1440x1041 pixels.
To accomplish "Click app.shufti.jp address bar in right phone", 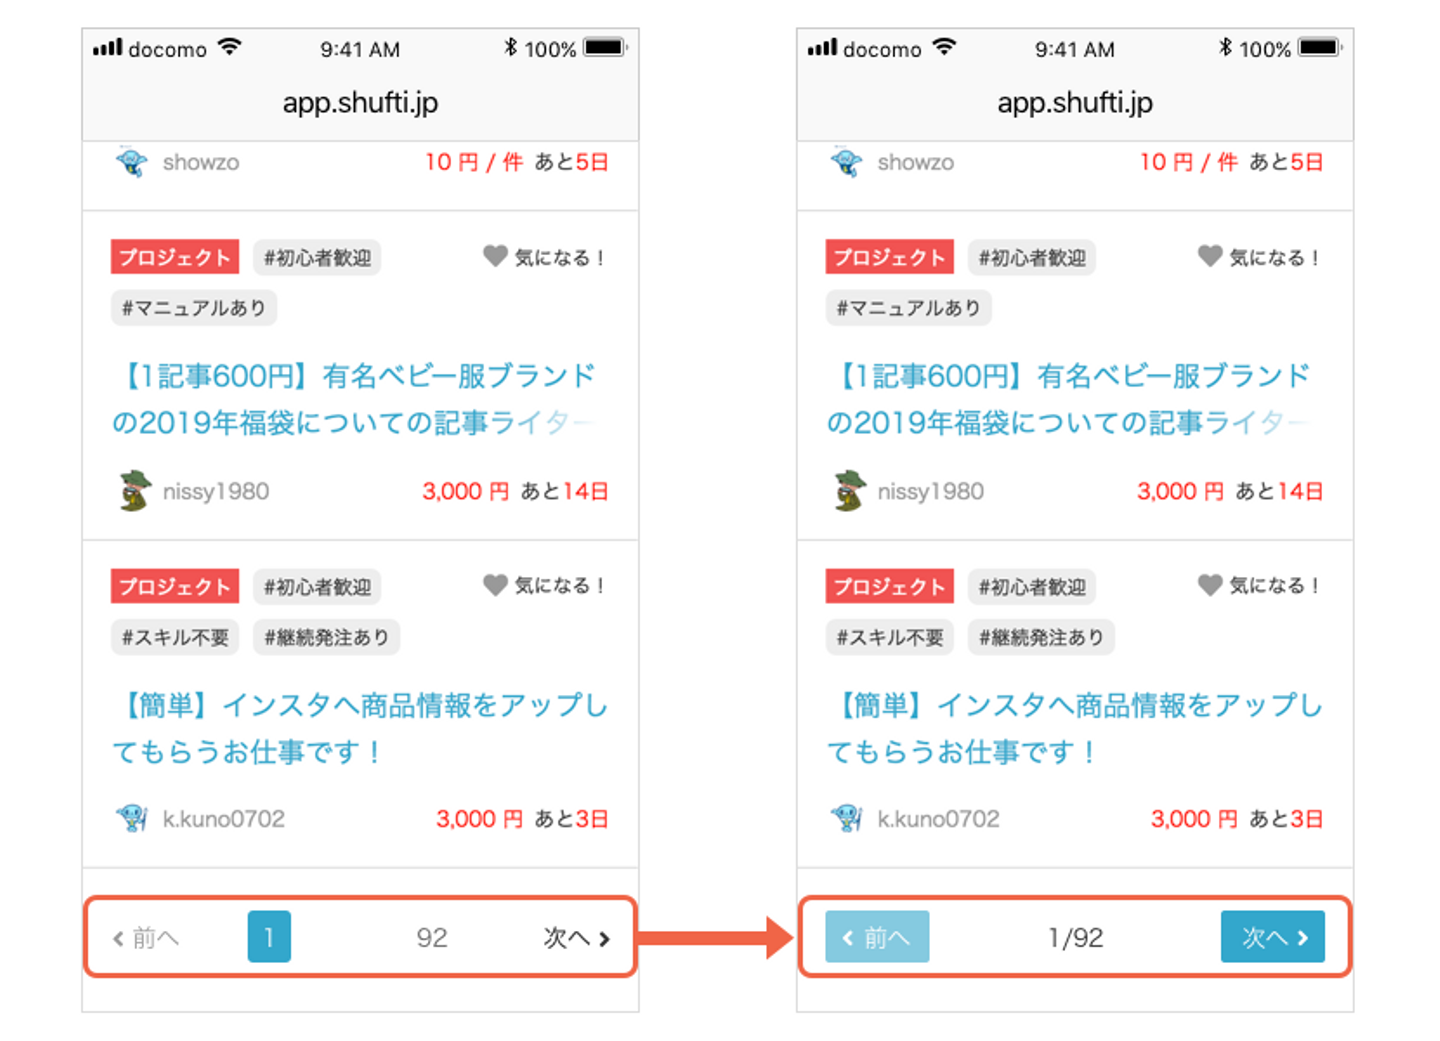I will [1075, 103].
